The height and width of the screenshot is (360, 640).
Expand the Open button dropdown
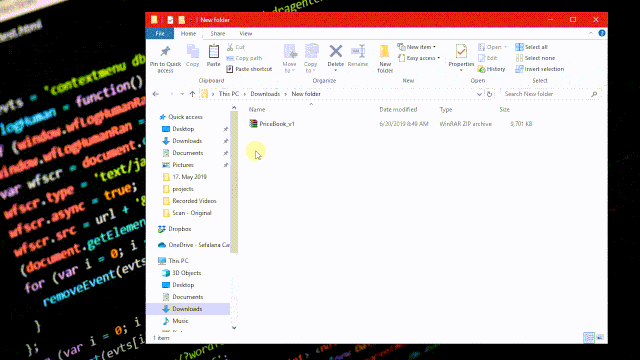click(505, 47)
